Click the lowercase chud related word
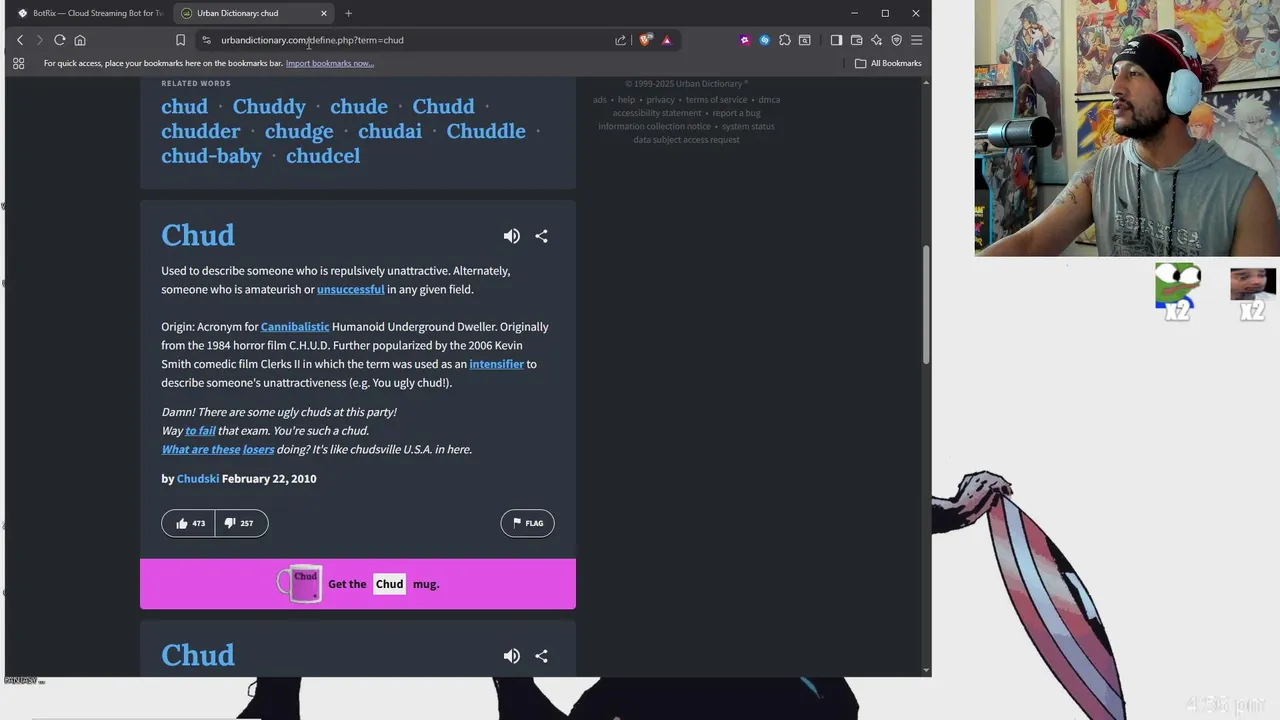Screen dimensions: 1280x720 184,106
